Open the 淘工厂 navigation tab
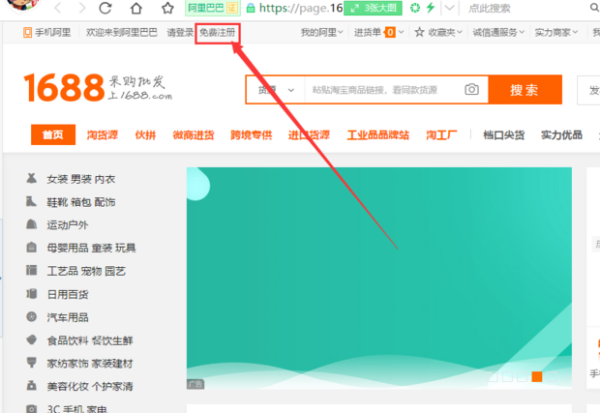 pyautogui.click(x=442, y=135)
